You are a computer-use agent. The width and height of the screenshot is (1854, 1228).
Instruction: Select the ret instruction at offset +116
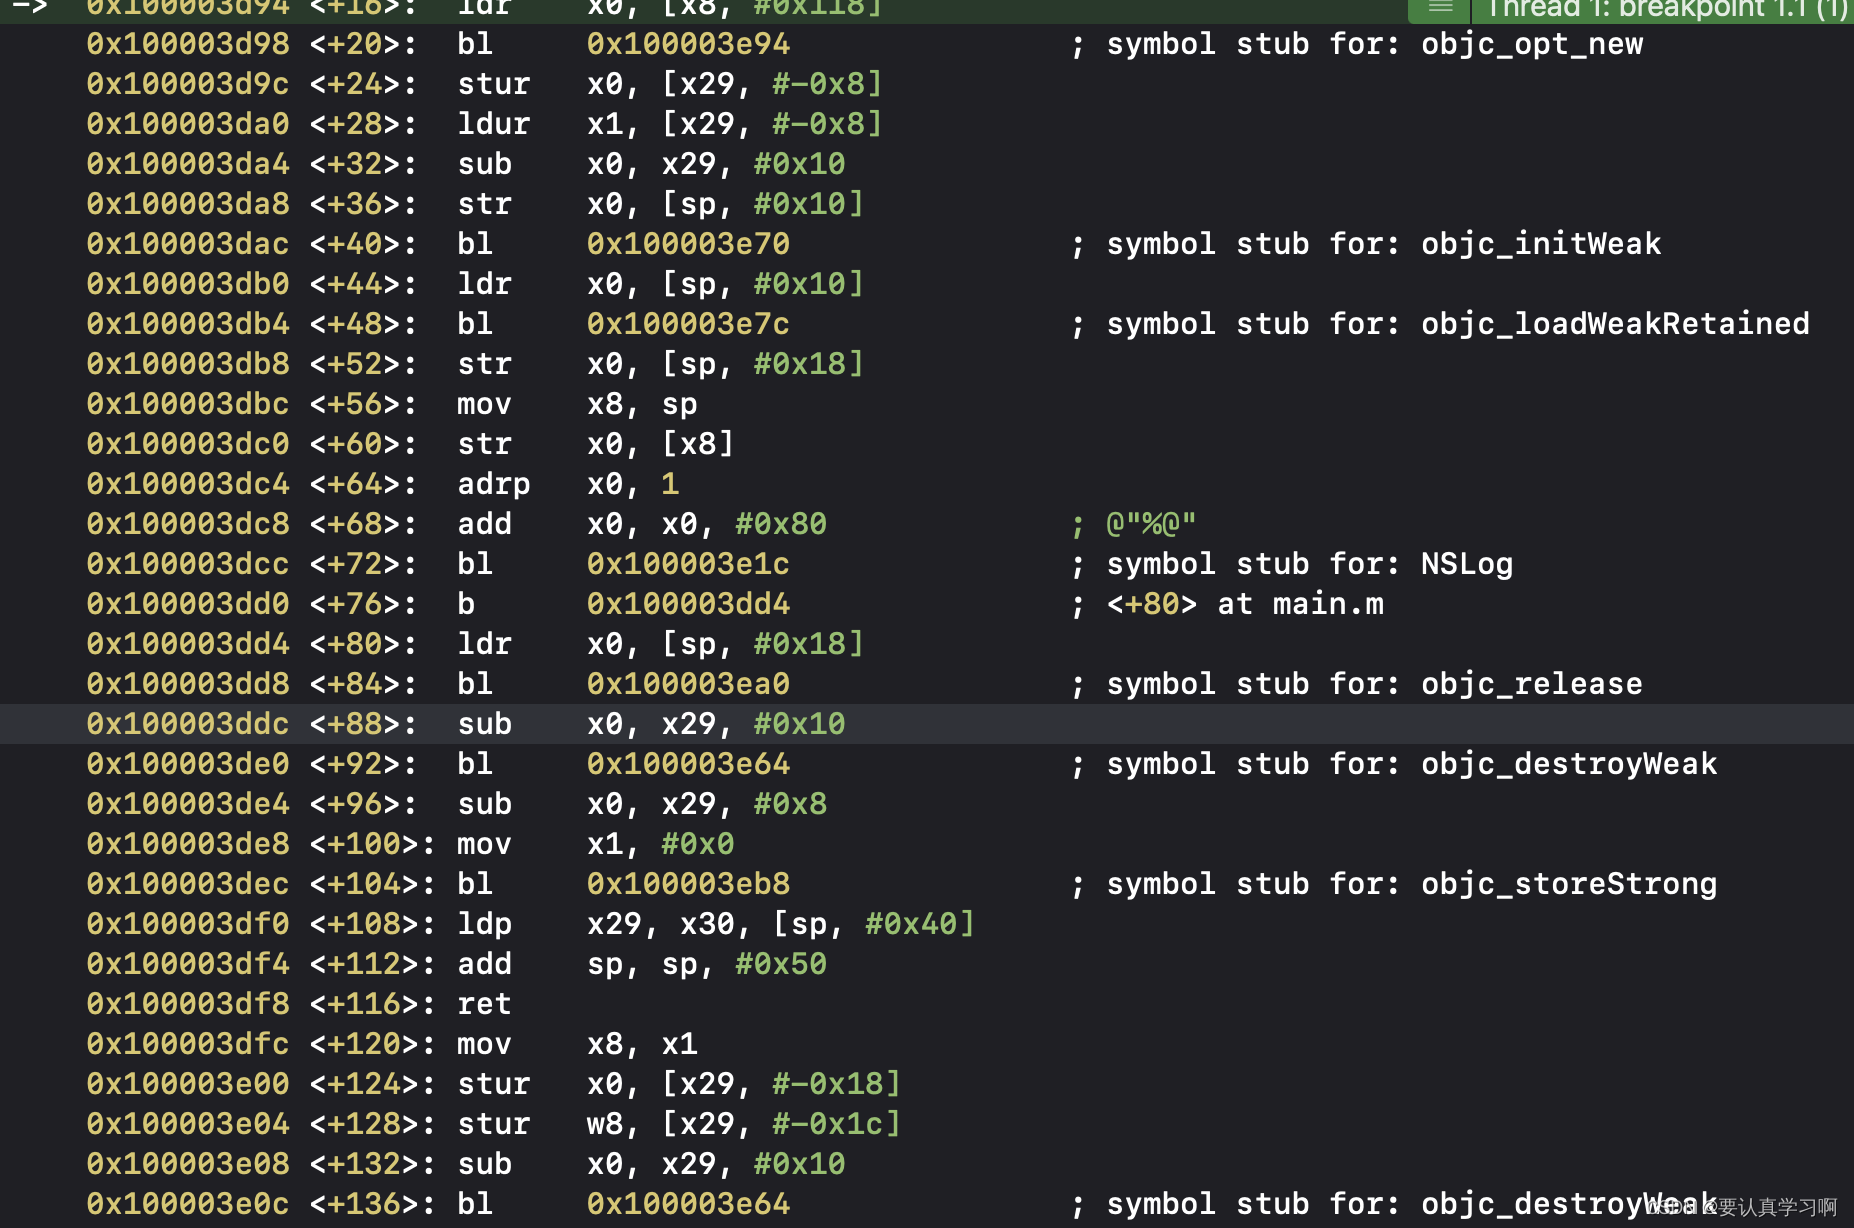(x=484, y=1004)
